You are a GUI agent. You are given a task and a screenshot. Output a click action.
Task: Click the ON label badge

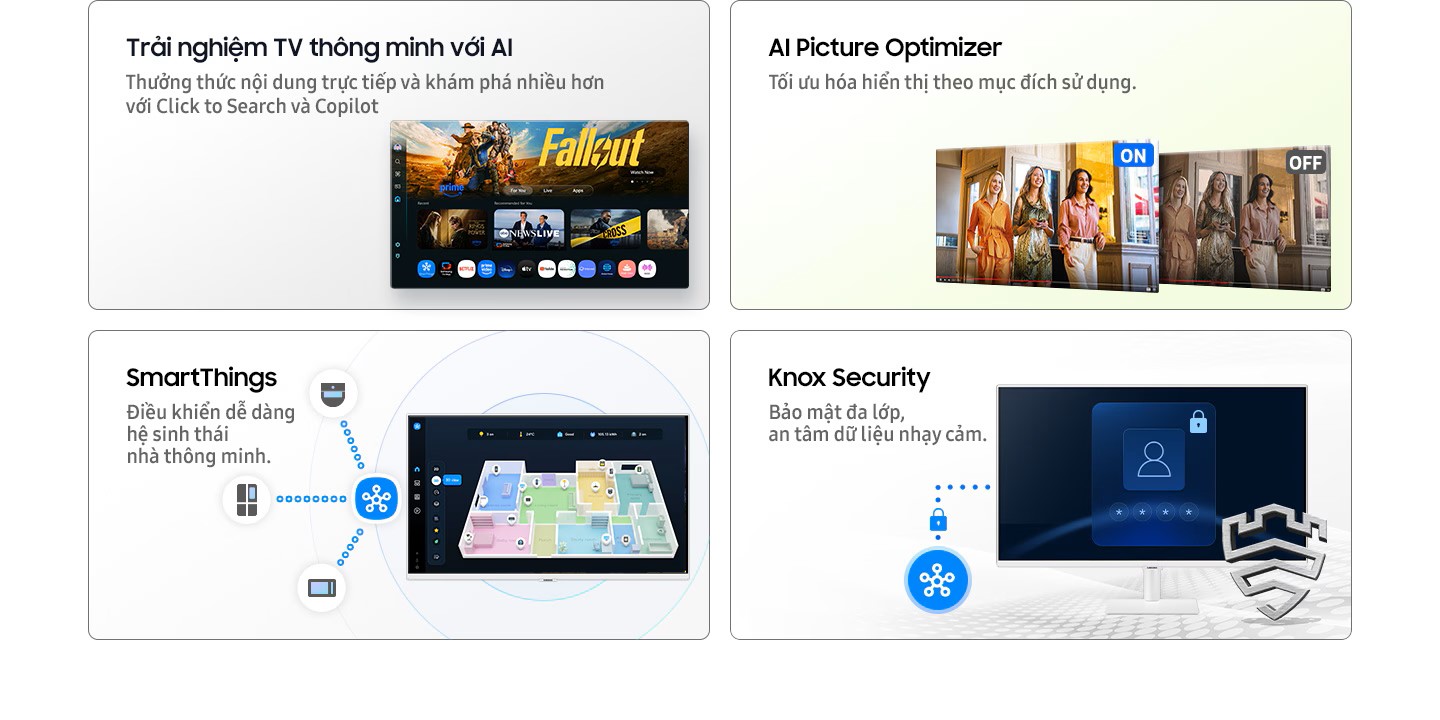coord(1133,155)
